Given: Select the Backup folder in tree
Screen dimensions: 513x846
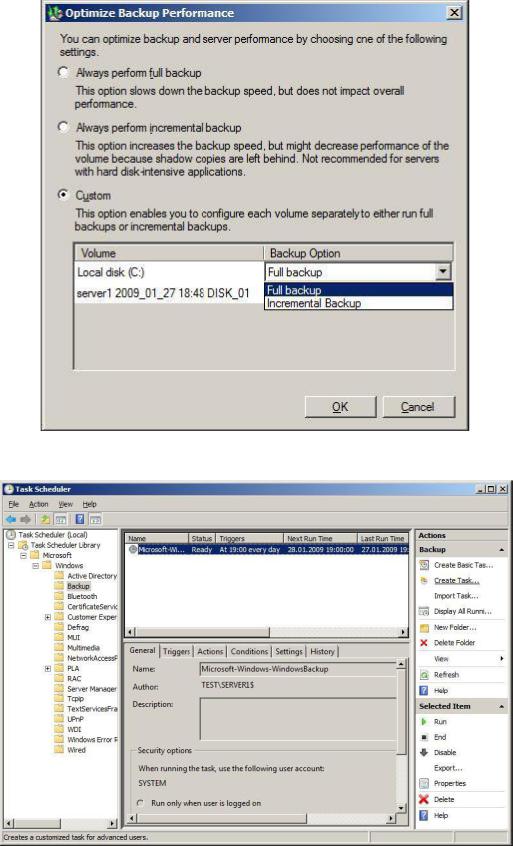Looking at the screenshot, I should click(78, 586).
